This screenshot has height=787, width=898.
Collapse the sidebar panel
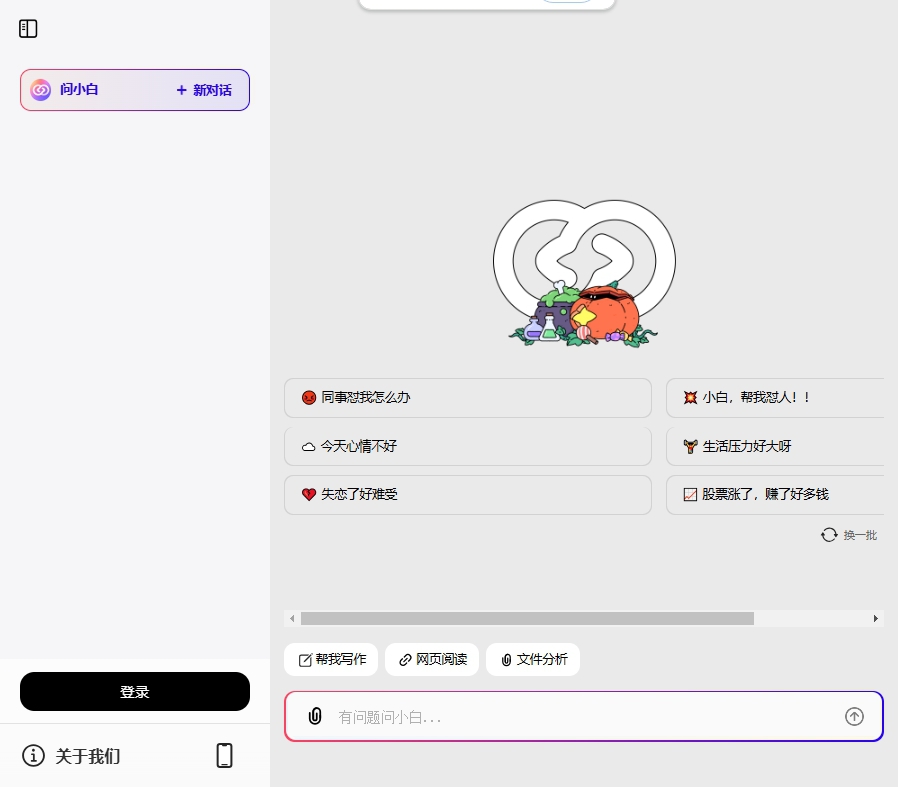(x=28, y=28)
